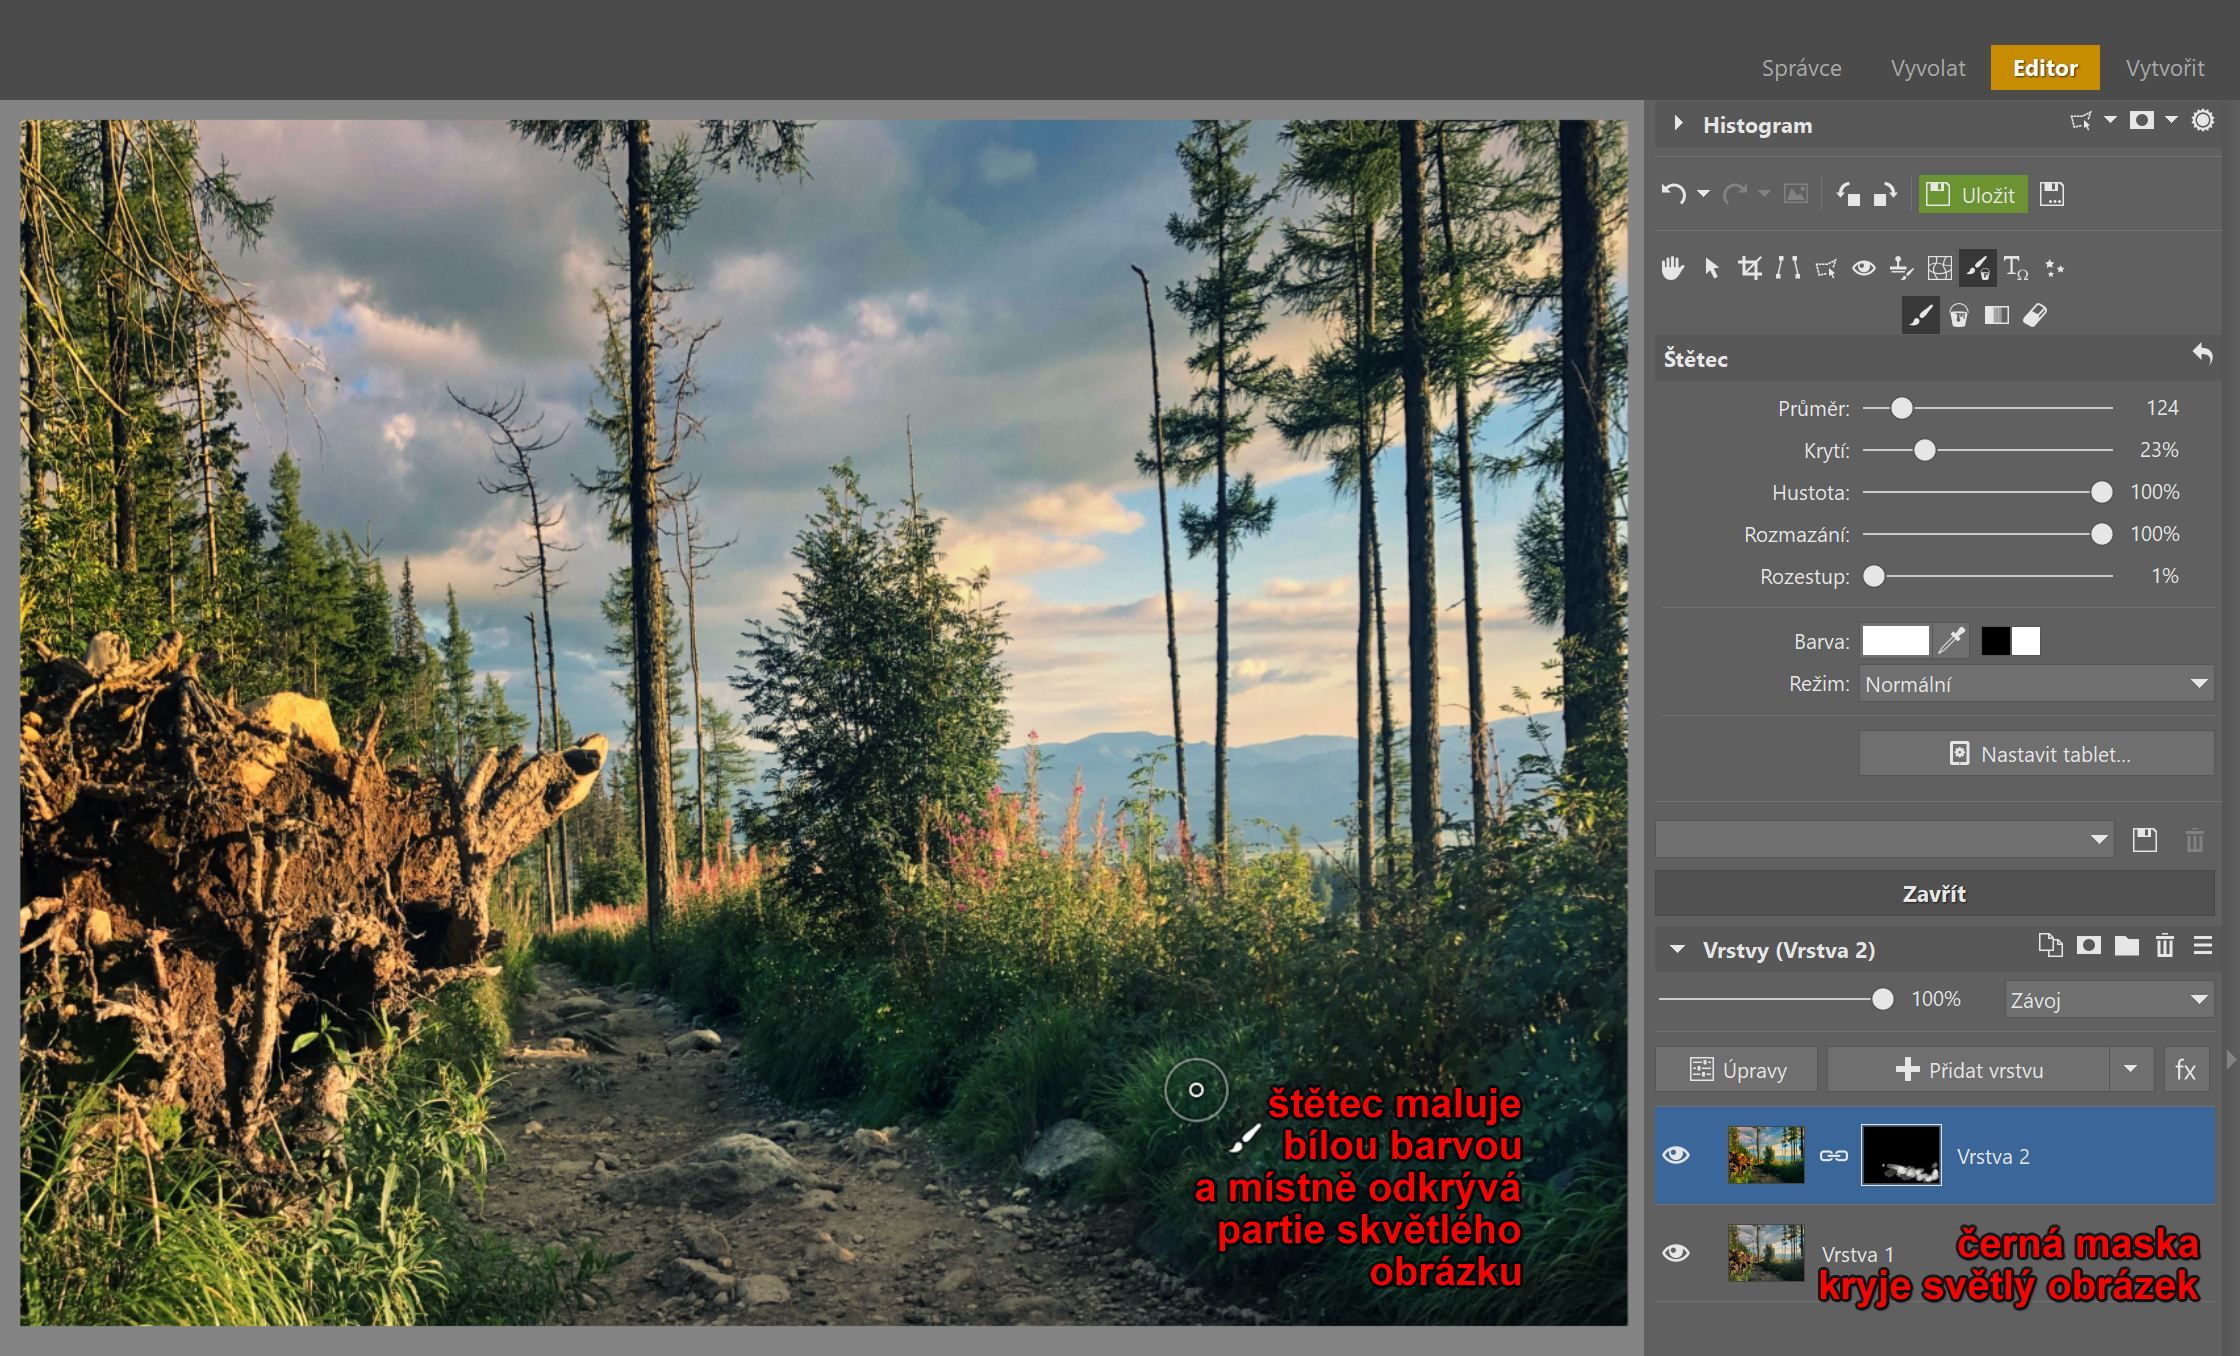Switch to the Editor tab
2240x1356 pixels.
(2045, 68)
